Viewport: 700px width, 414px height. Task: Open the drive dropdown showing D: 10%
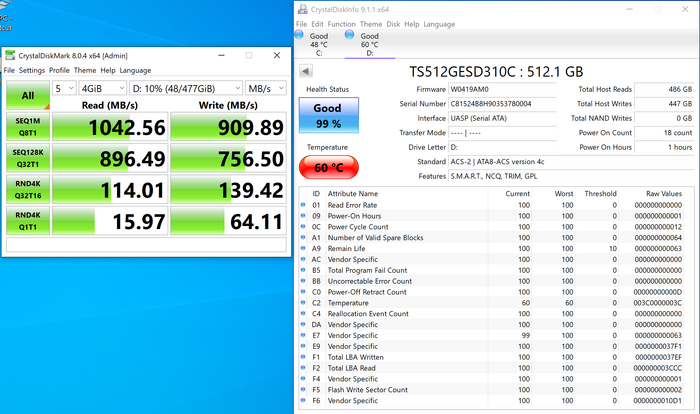(186, 88)
